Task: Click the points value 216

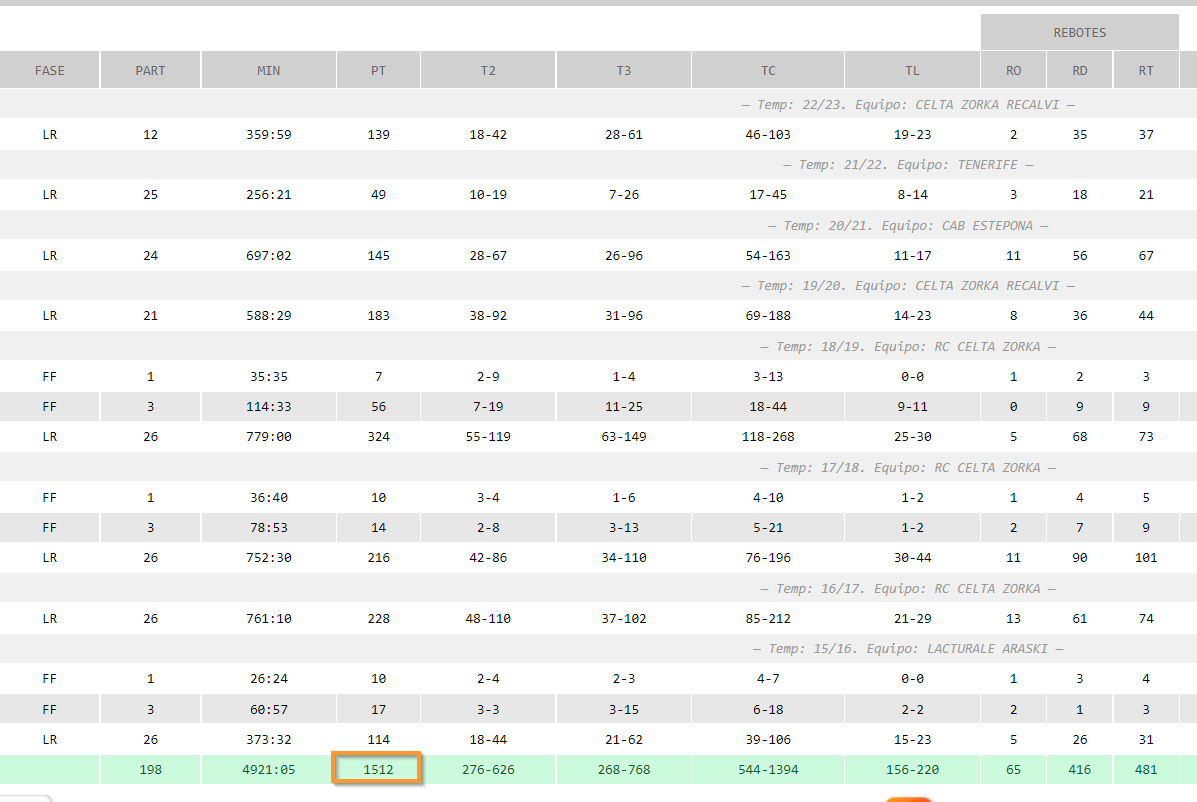Action: tap(379, 558)
